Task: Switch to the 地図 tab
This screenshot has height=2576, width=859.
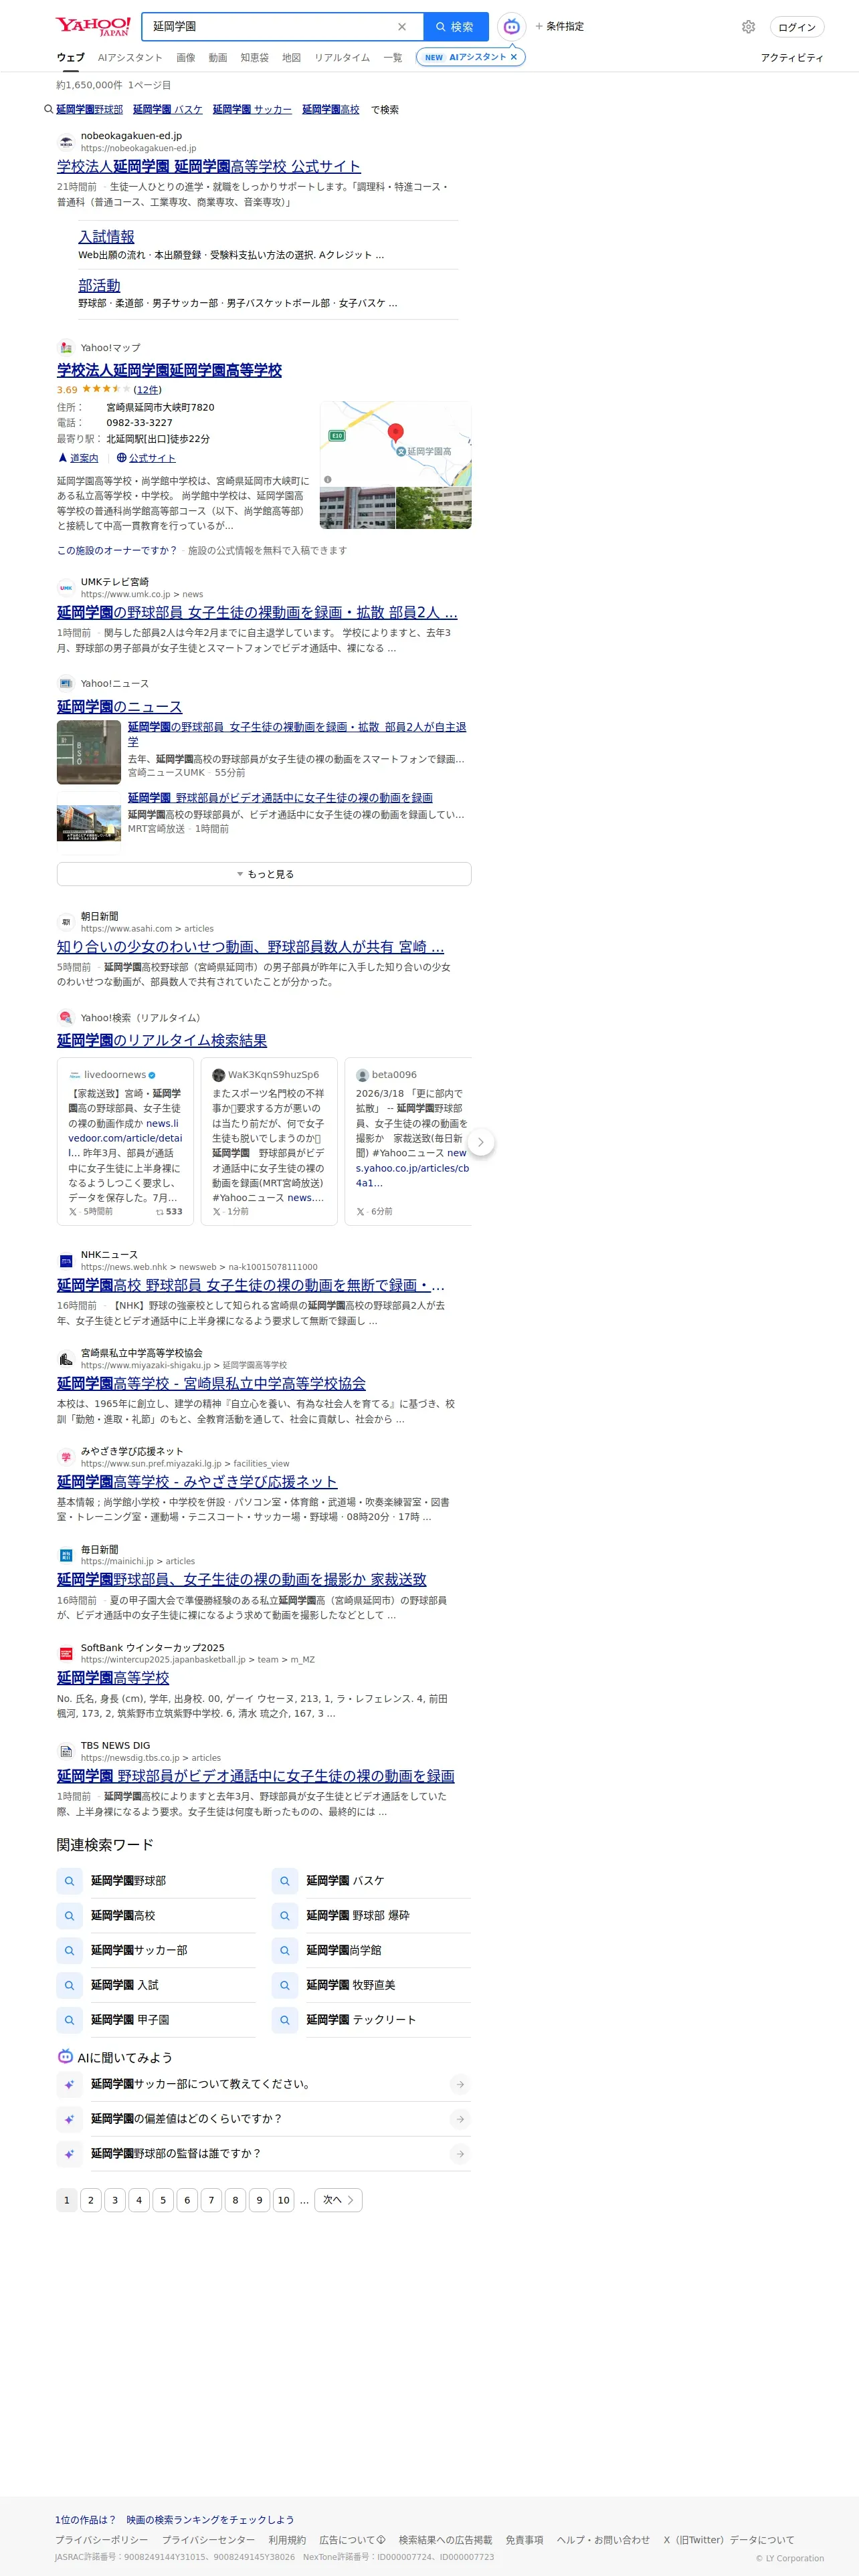Action: click(291, 58)
